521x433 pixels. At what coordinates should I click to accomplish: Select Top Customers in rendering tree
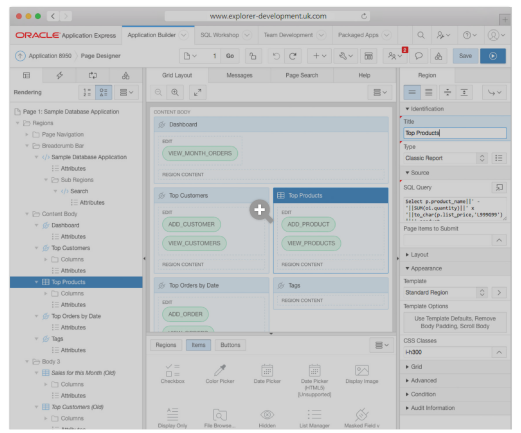coord(71,248)
